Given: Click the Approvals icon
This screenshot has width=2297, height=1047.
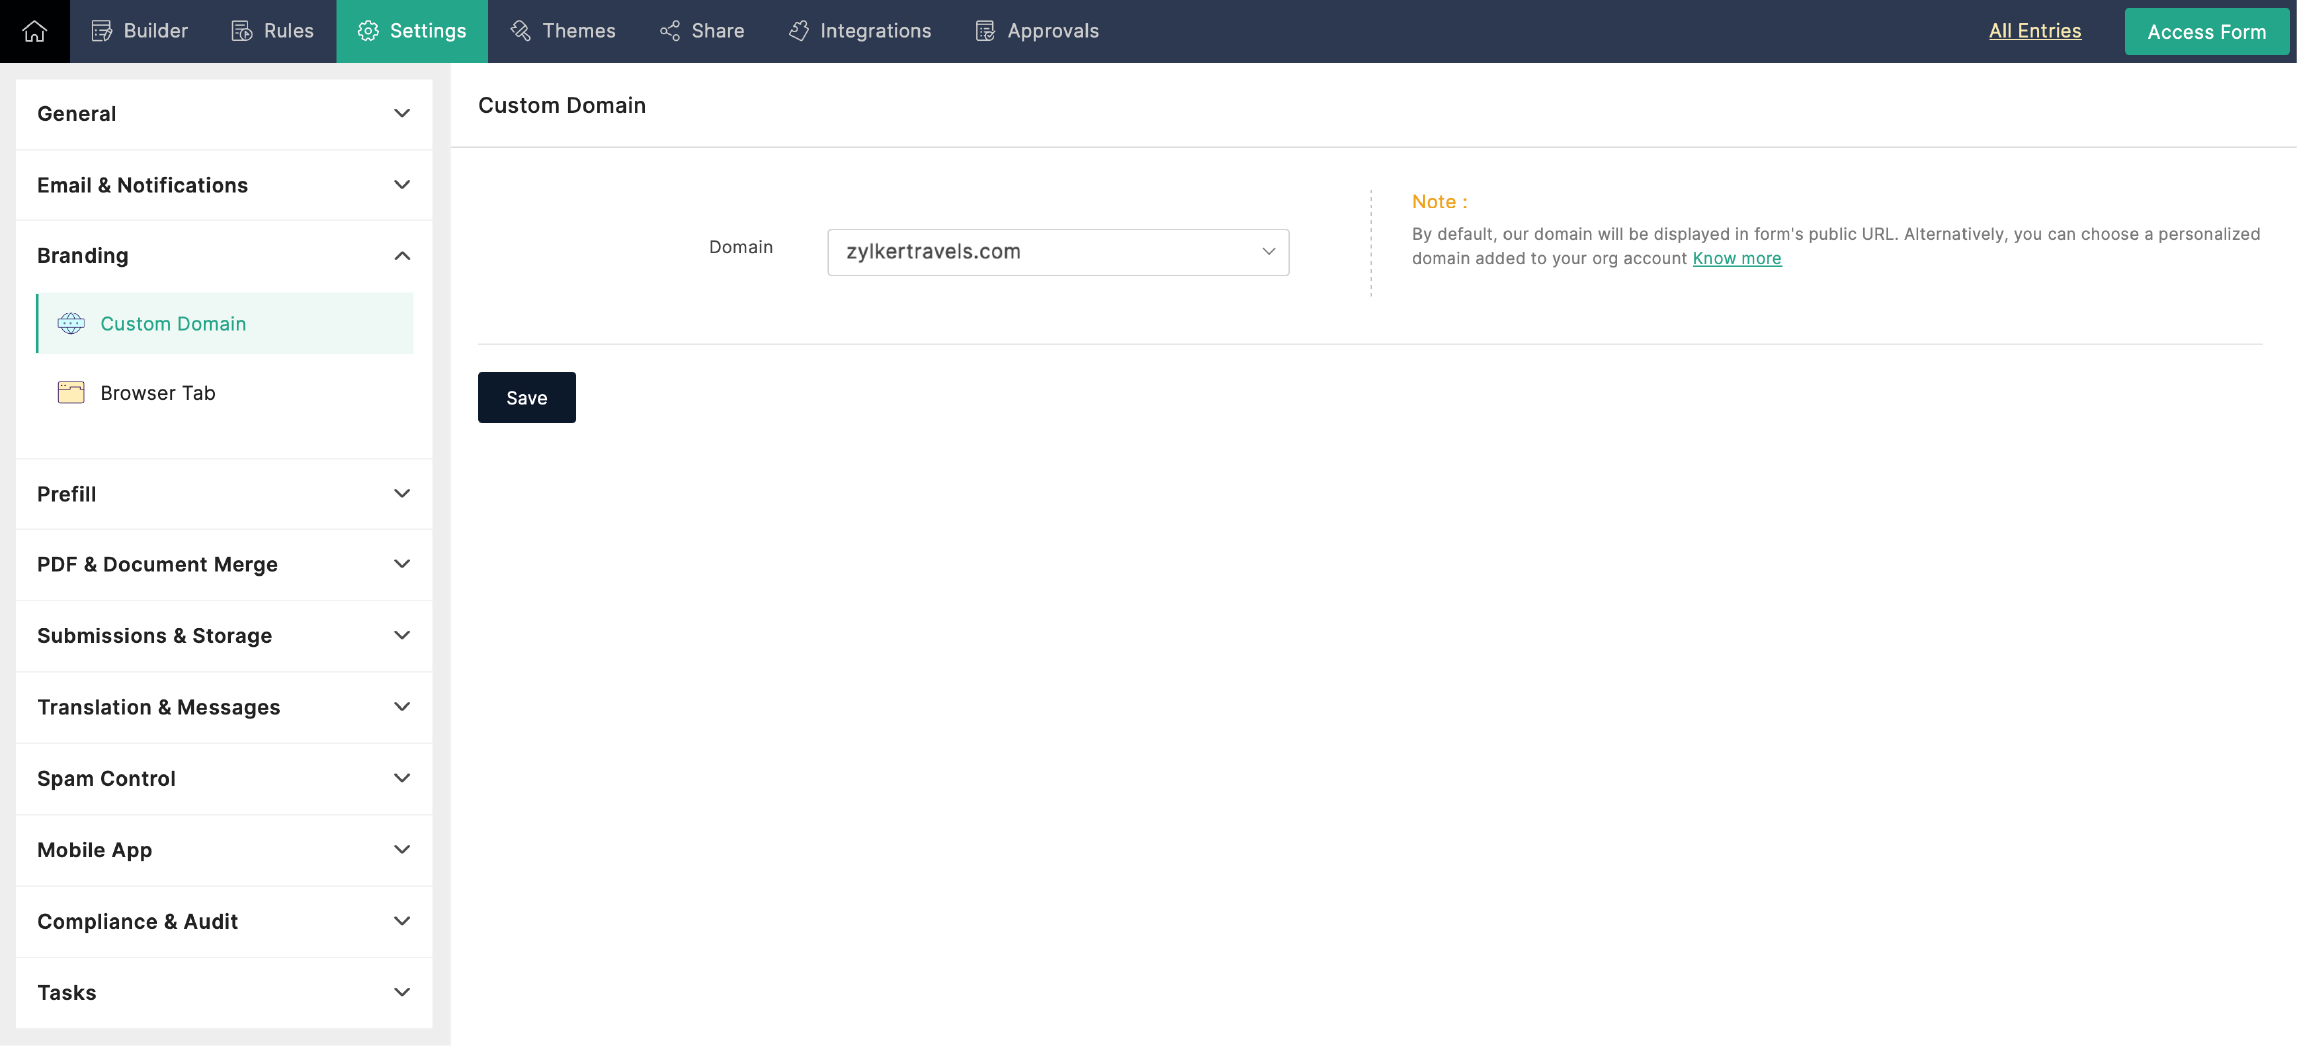Looking at the screenshot, I should coord(984,30).
